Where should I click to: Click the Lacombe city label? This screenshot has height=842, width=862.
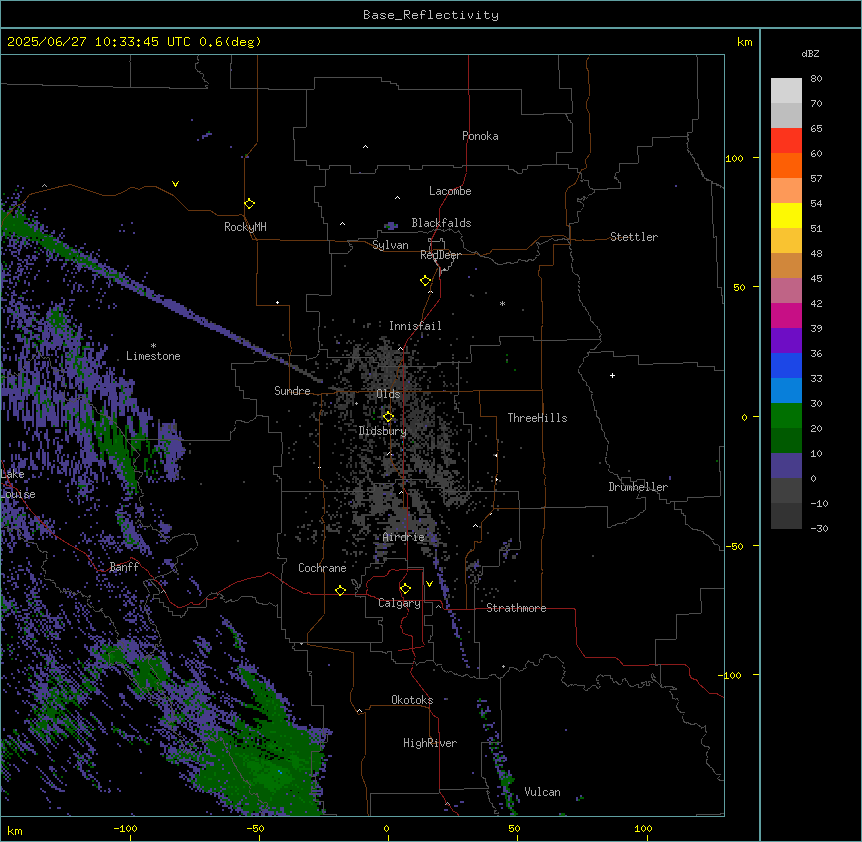click(x=450, y=191)
